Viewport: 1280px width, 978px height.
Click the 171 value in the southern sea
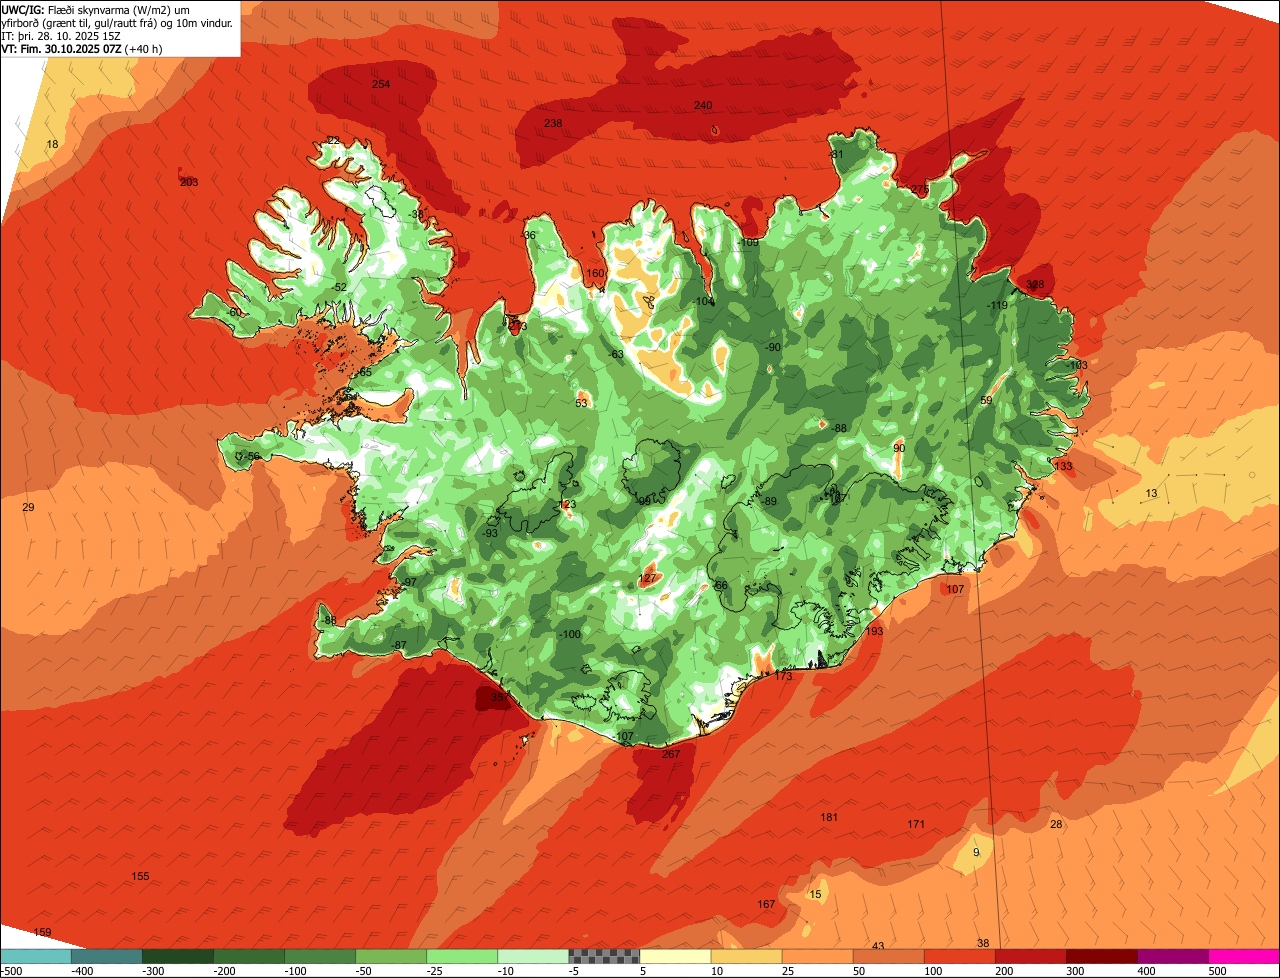coord(916,825)
